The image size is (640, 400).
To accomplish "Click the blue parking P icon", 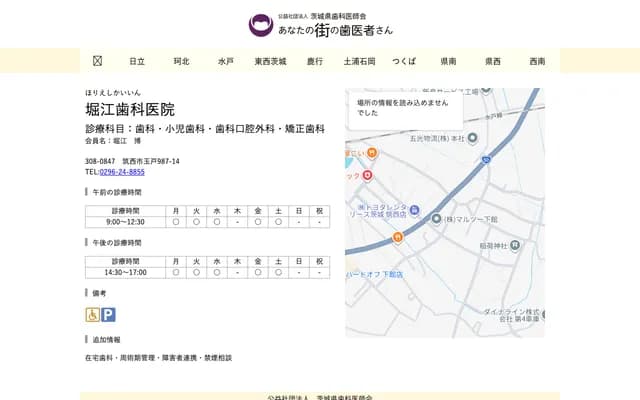I will point(108,315).
